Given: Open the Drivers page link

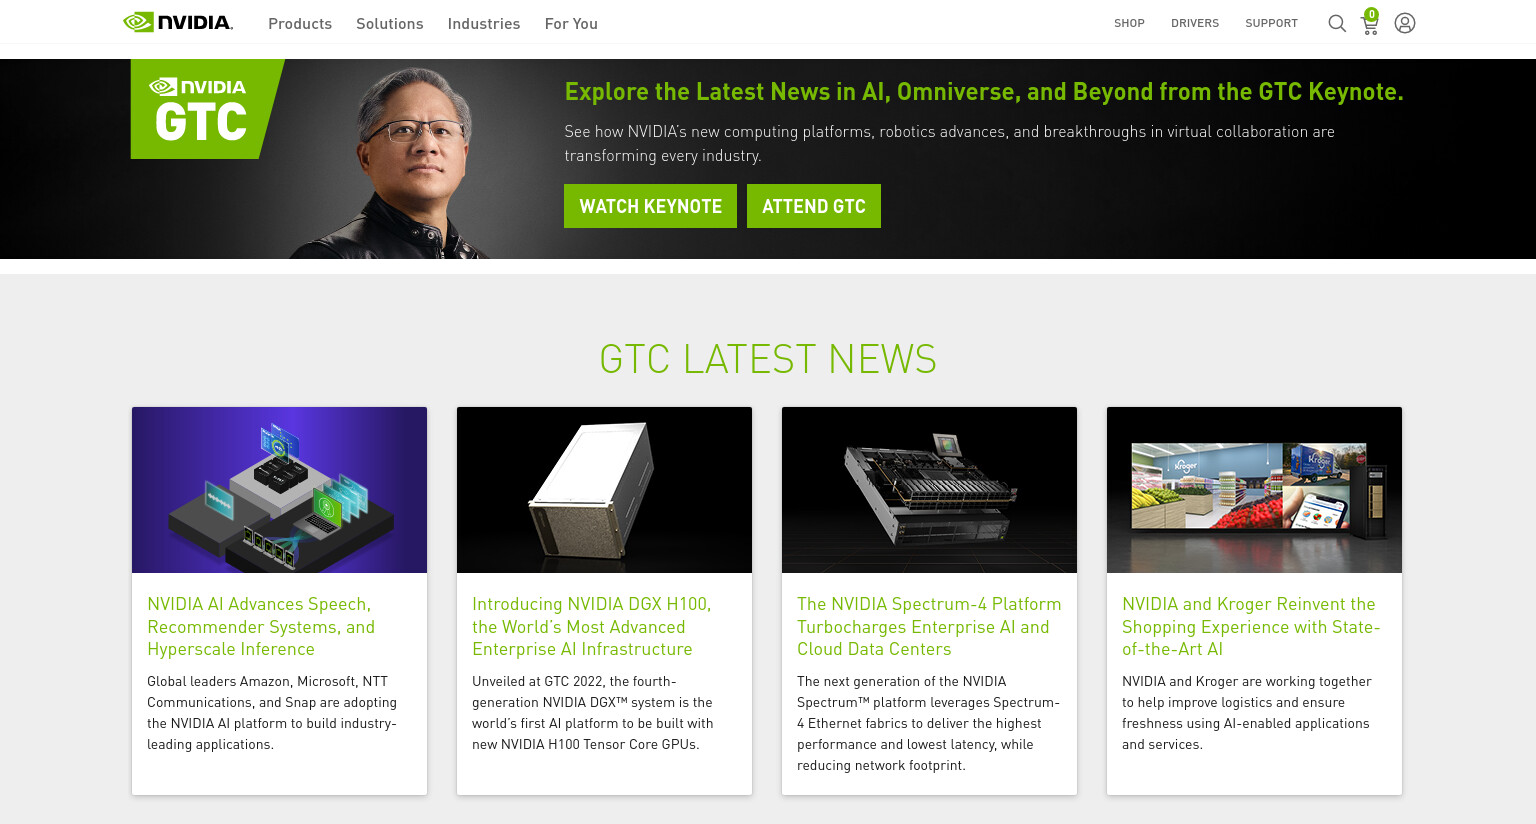Looking at the screenshot, I should [x=1195, y=23].
